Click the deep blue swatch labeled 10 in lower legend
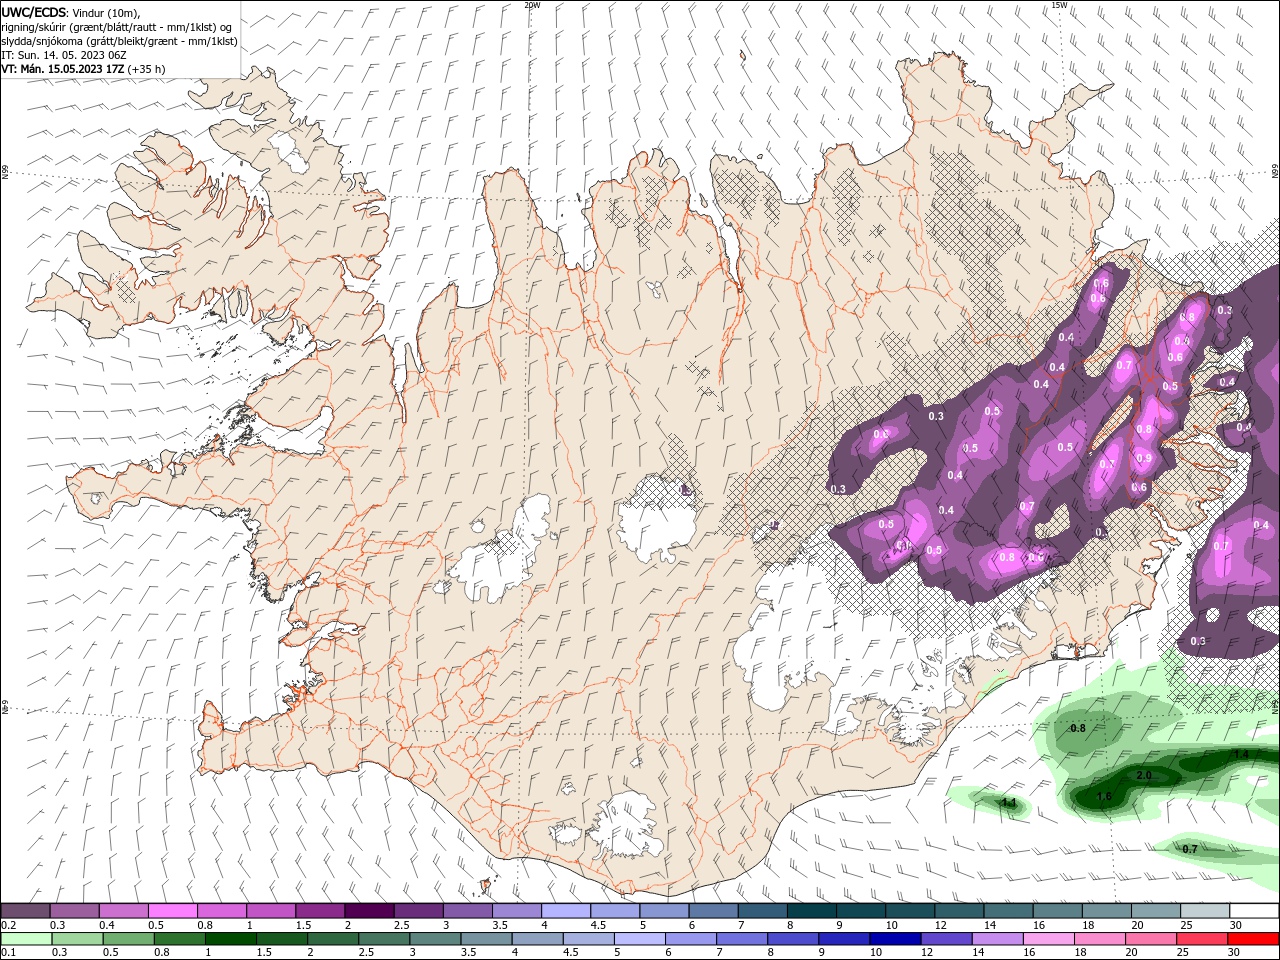Image resolution: width=1280 pixels, height=960 pixels. (x=894, y=939)
